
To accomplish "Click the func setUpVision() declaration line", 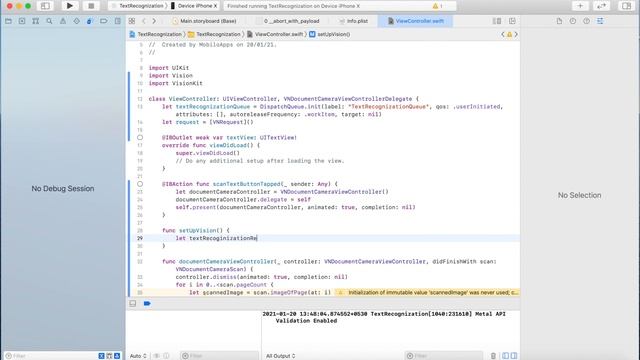I will pyautogui.click(x=196, y=230).
